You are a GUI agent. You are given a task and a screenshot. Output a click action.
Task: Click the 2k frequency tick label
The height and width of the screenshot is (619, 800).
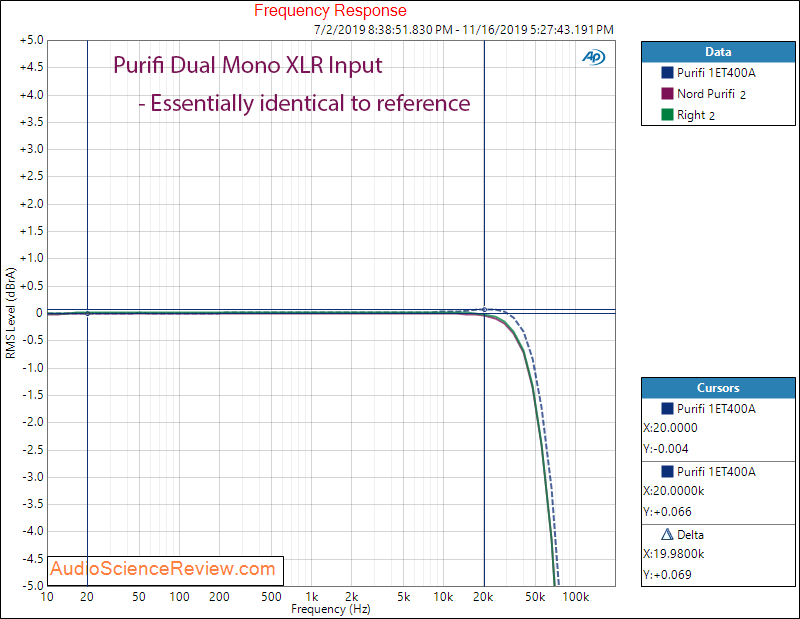click(352, 597)
